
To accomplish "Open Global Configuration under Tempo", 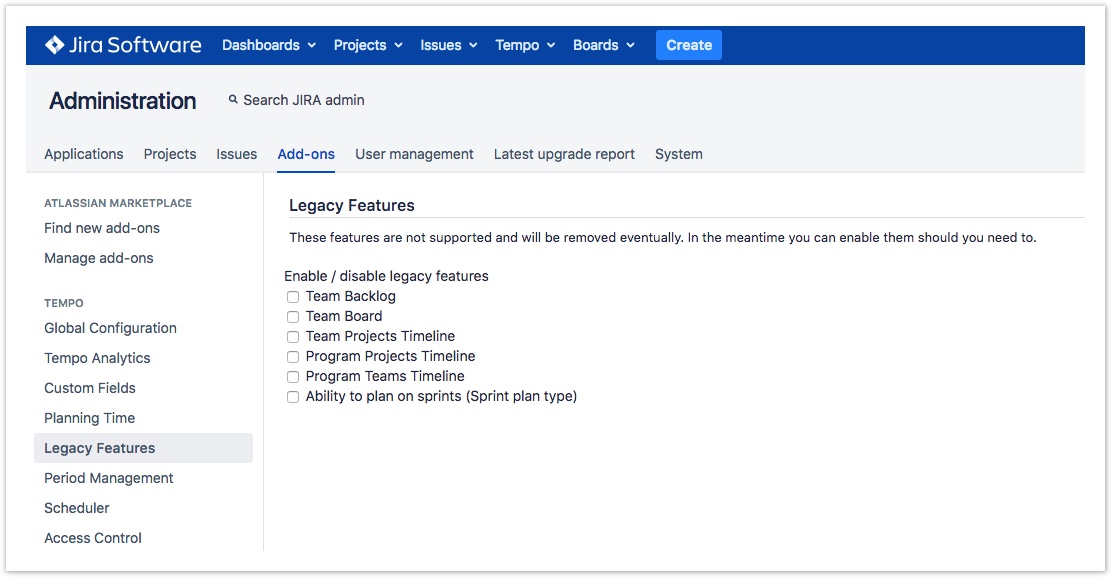I will [110, 328].
